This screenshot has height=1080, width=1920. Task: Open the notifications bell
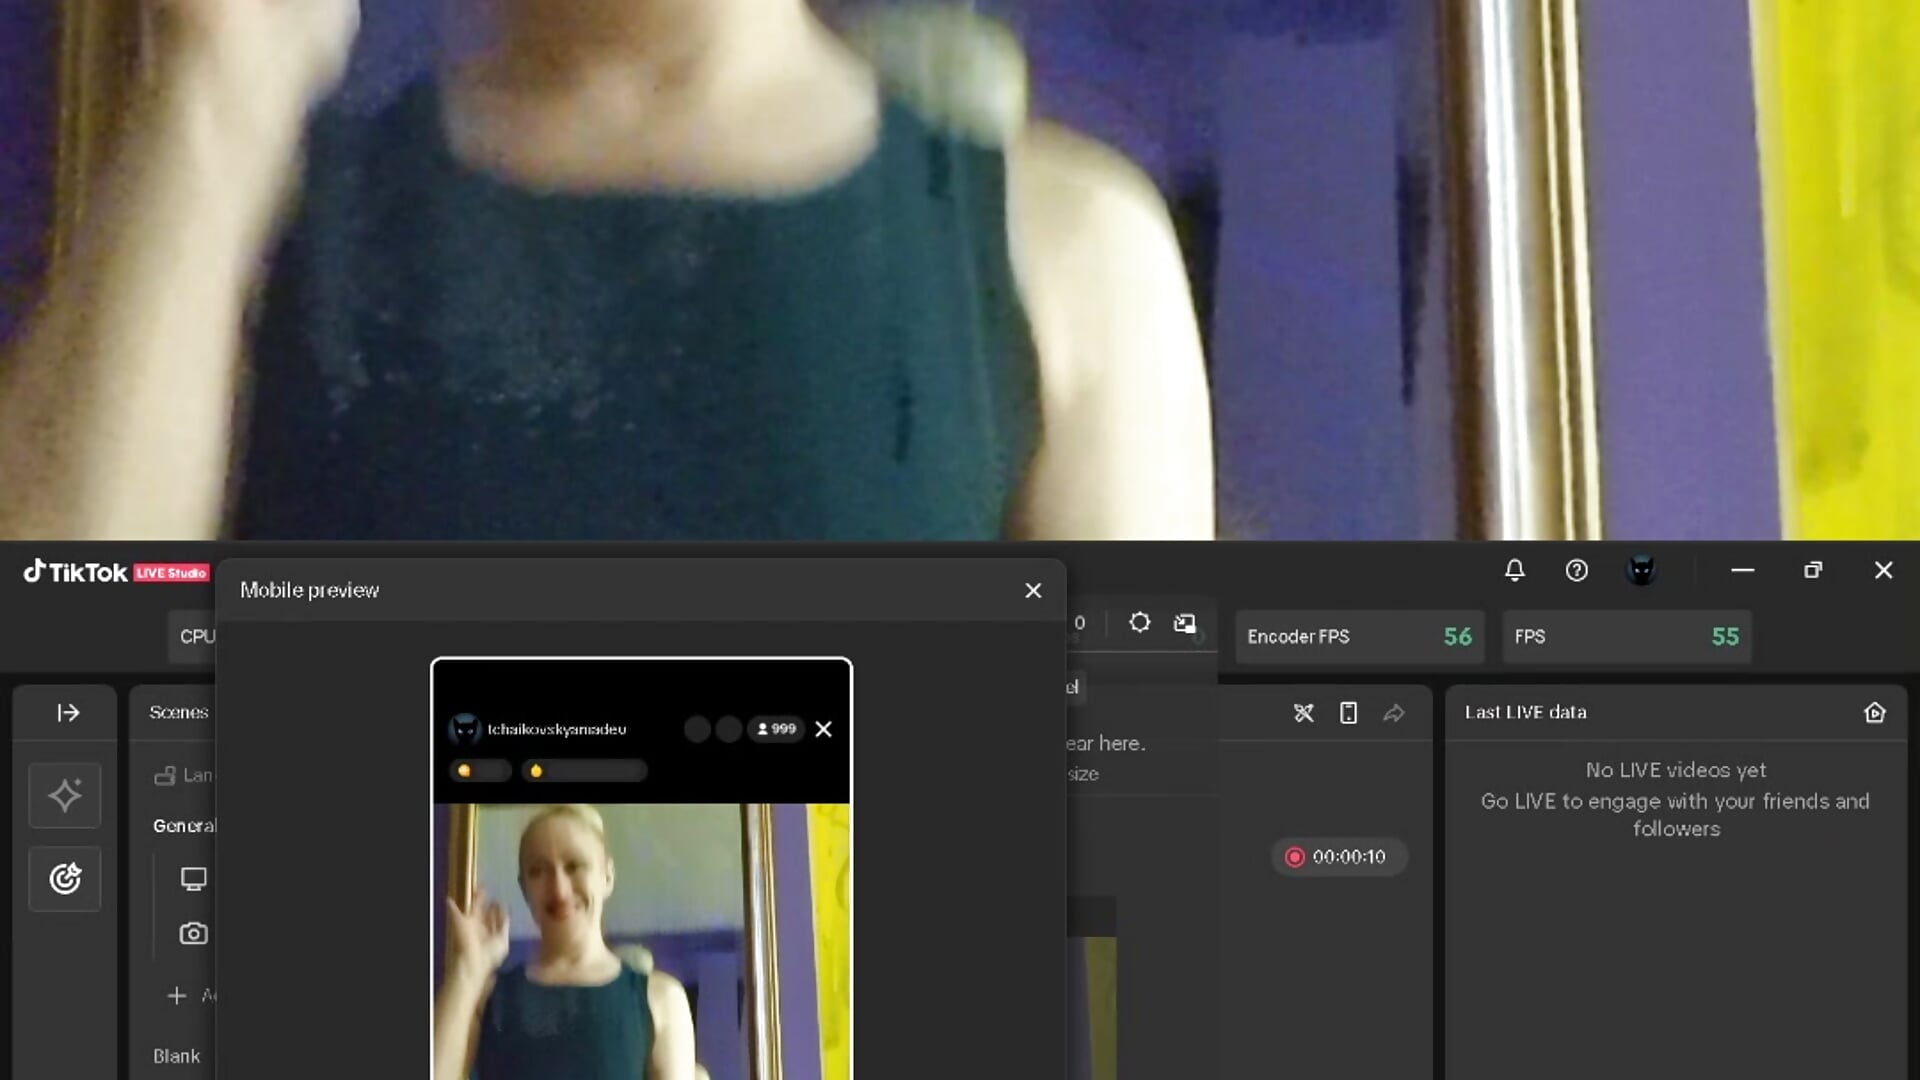click(x=1515, y=570)
